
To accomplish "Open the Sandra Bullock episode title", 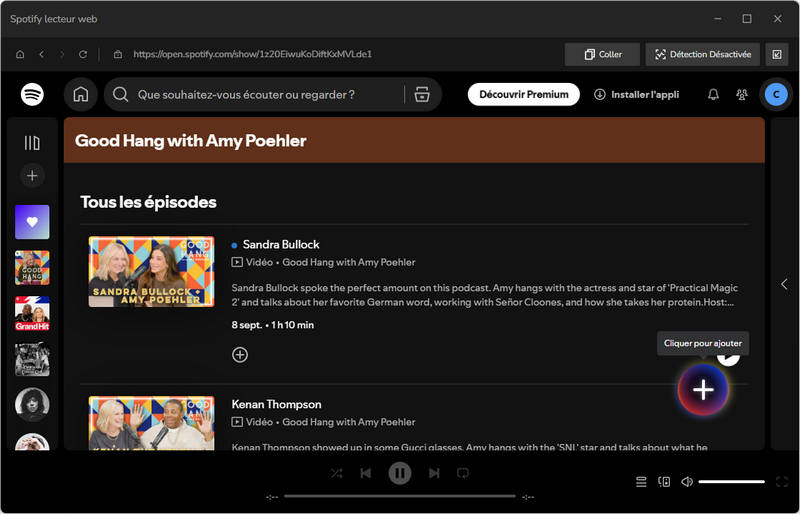I will coord(281,244).
